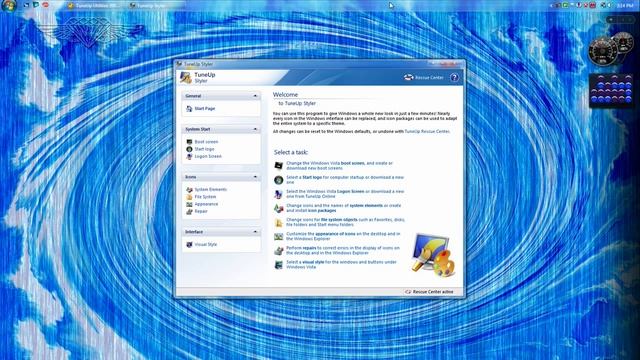Click the Windows Start orb

tap(9, 5)
